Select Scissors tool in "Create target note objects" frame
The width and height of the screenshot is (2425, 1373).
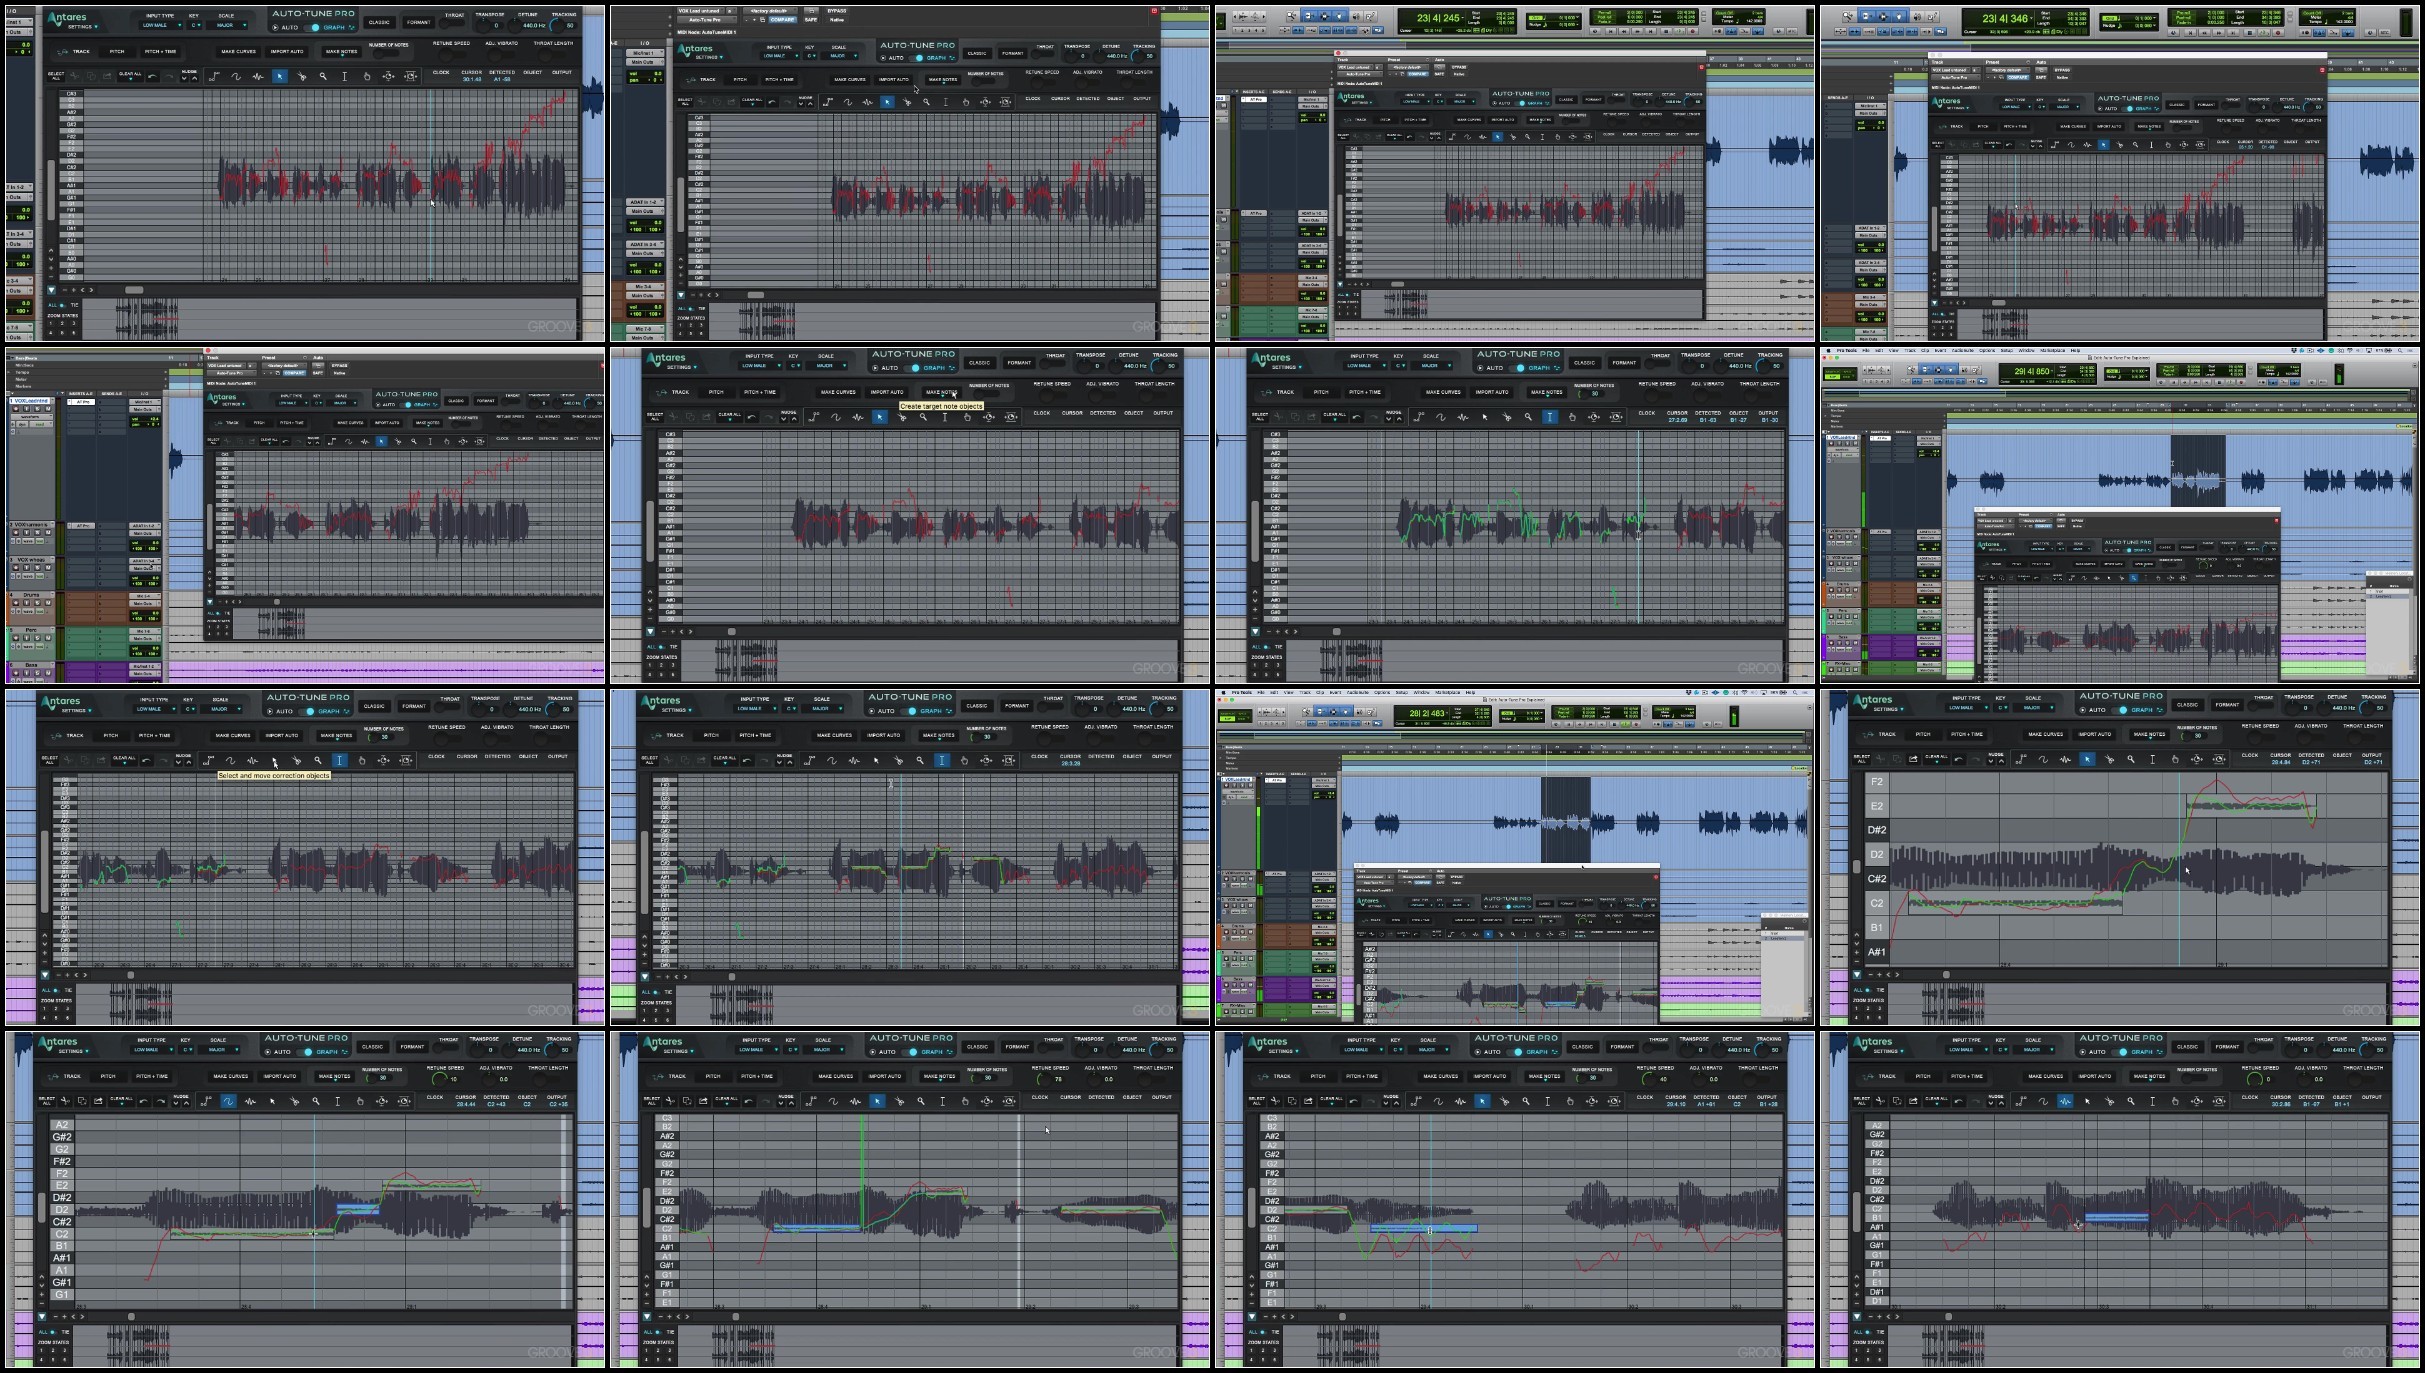coord(902,417)
